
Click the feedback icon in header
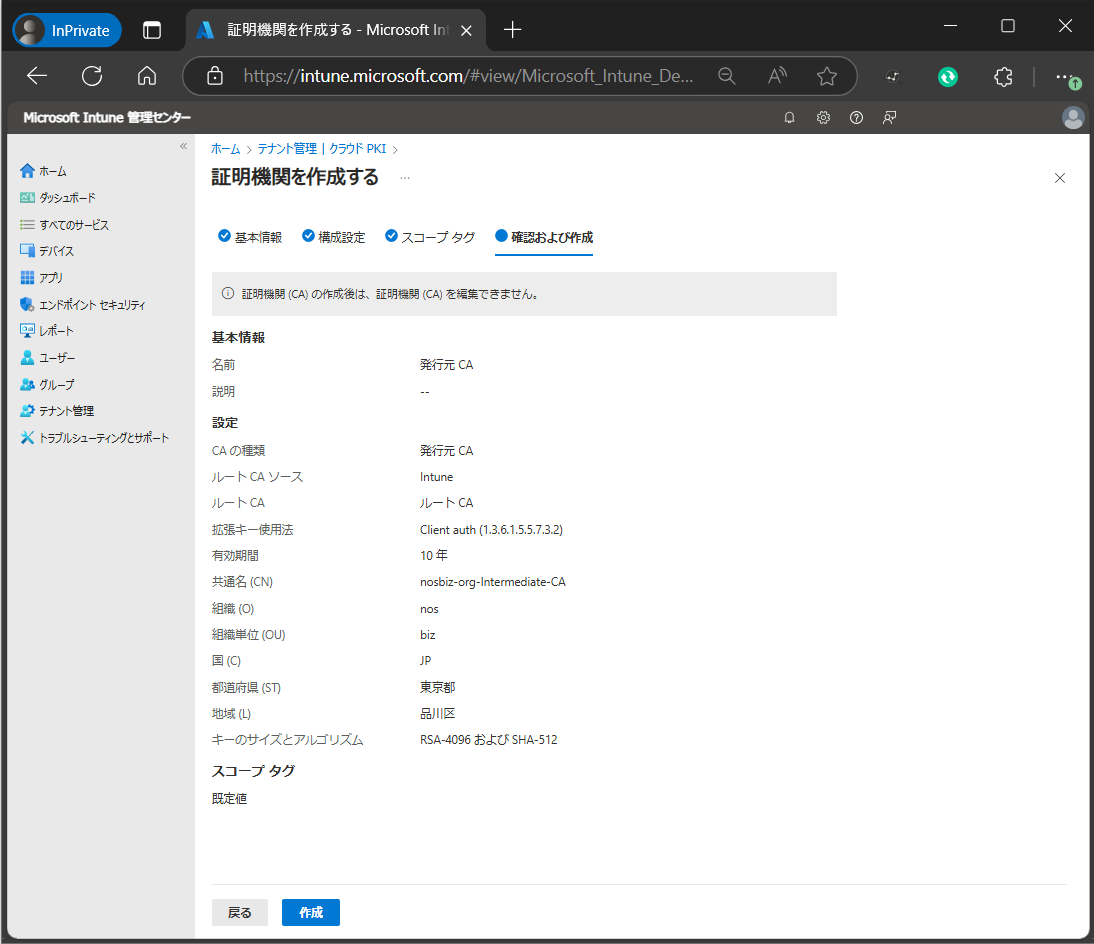pos(889,118)
